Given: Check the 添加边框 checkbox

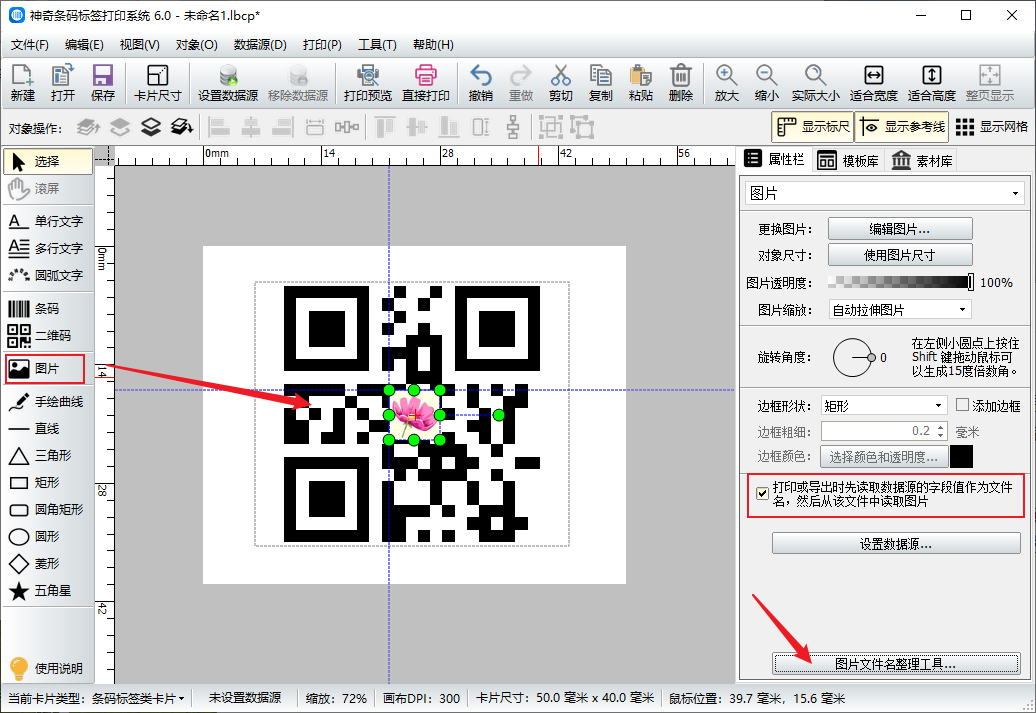Looking at the screenshot, I should point(963,405).
